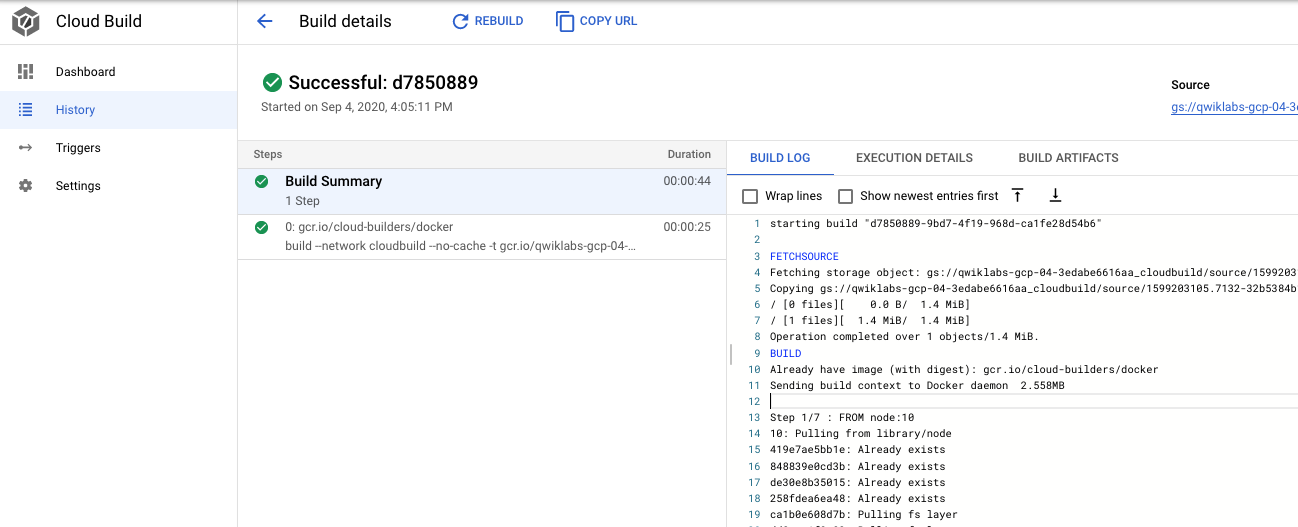The width and height of the screenshot is (1298, 527).
Task: Click the 'Started on Sep 4, 2020' timestamp
Action: tap(356, 106)
